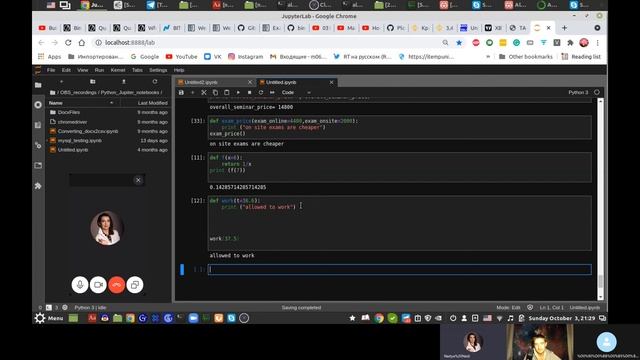Click the Python 3 kernel name
640x360 pixels.
point(578,93)
